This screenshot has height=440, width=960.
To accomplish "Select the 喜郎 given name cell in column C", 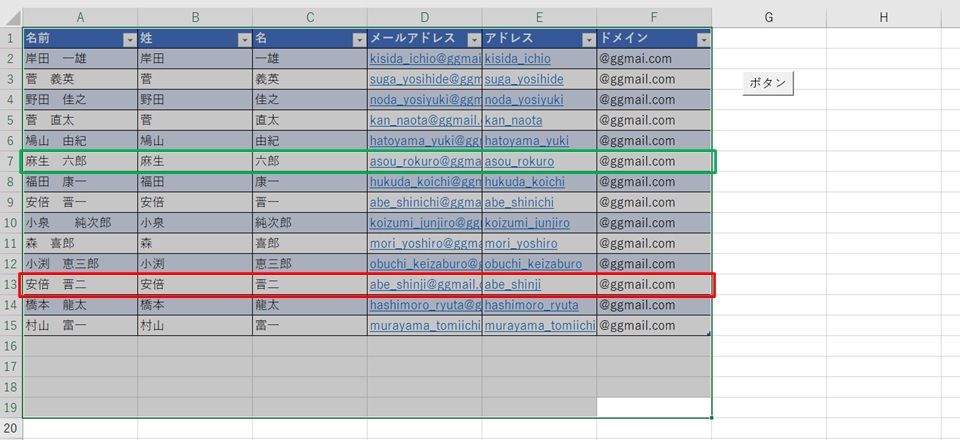I will tap(310, 244).
